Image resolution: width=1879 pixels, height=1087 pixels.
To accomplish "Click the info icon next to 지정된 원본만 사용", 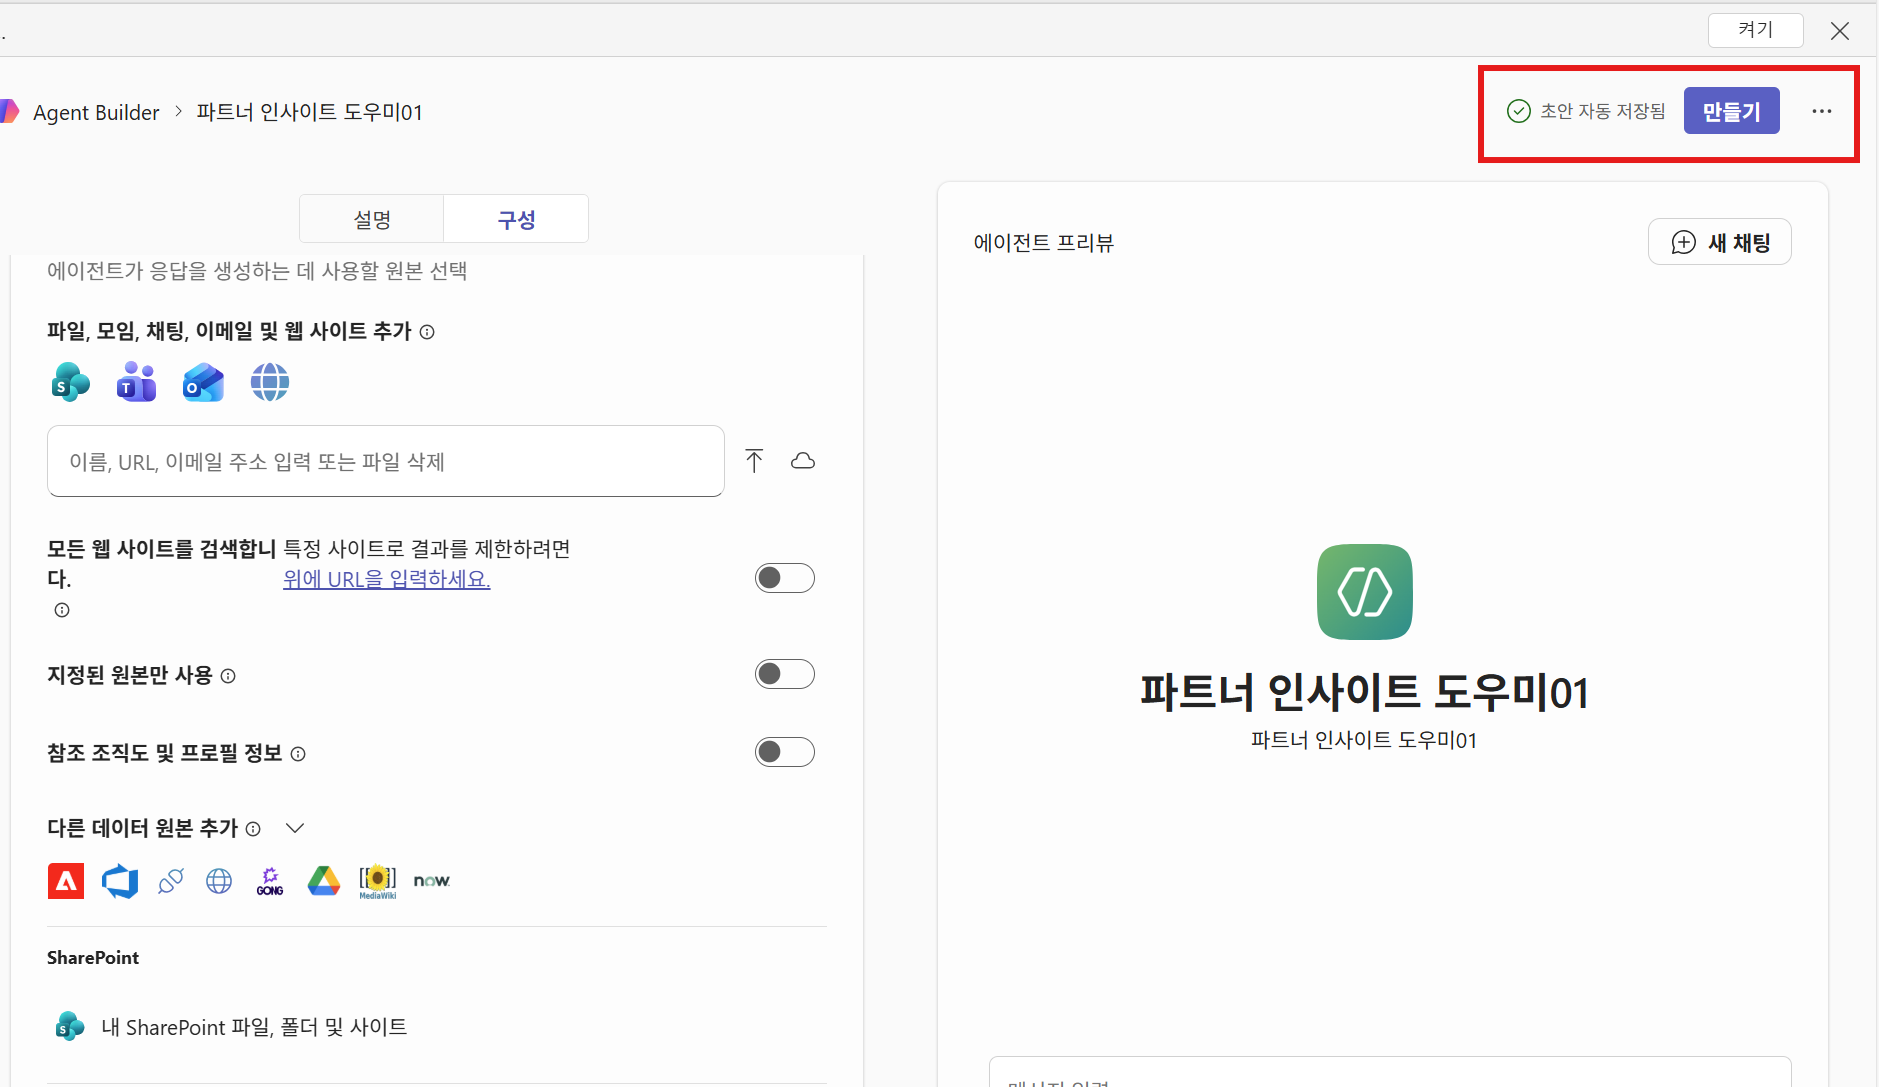I will pos(228,676).
